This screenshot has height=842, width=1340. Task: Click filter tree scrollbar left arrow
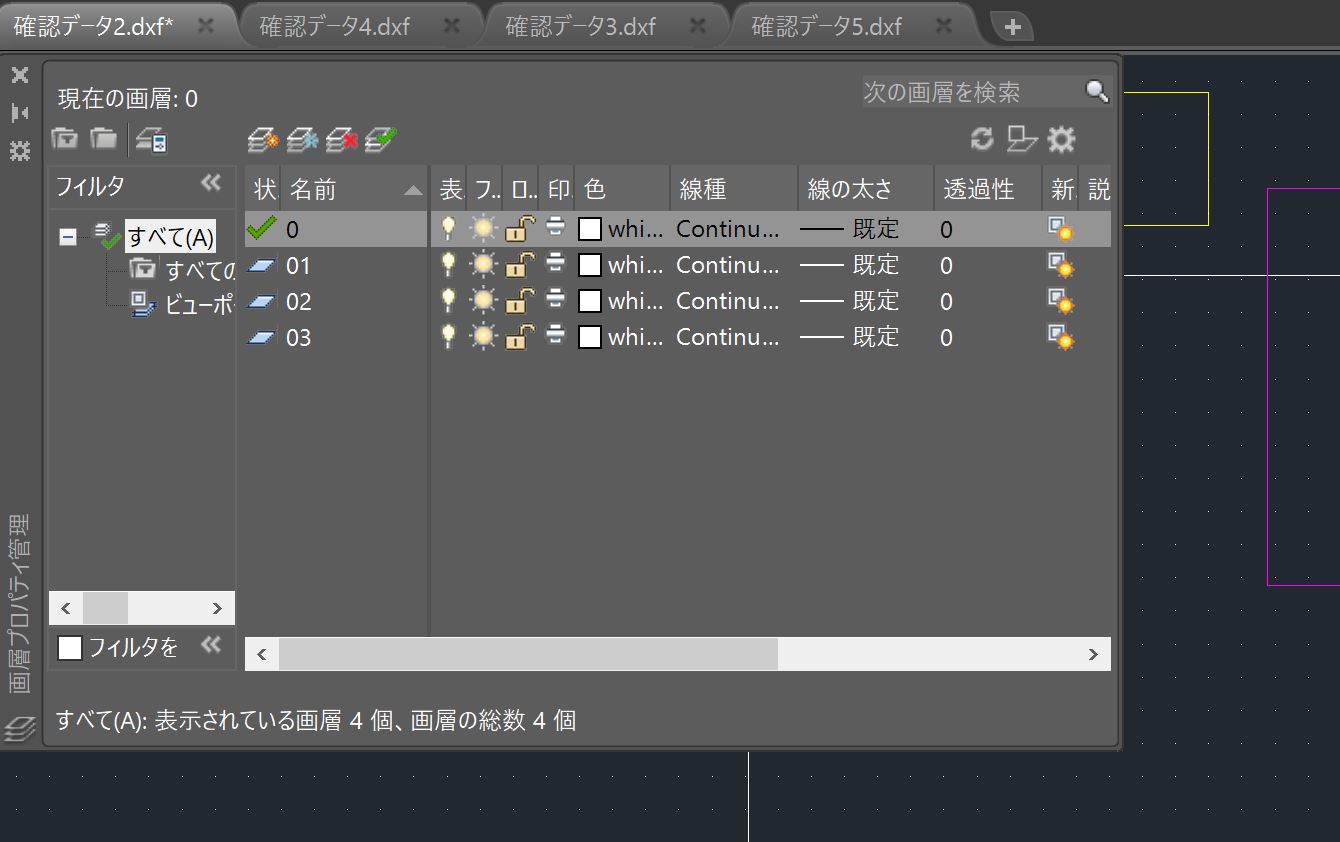[66, 608]
